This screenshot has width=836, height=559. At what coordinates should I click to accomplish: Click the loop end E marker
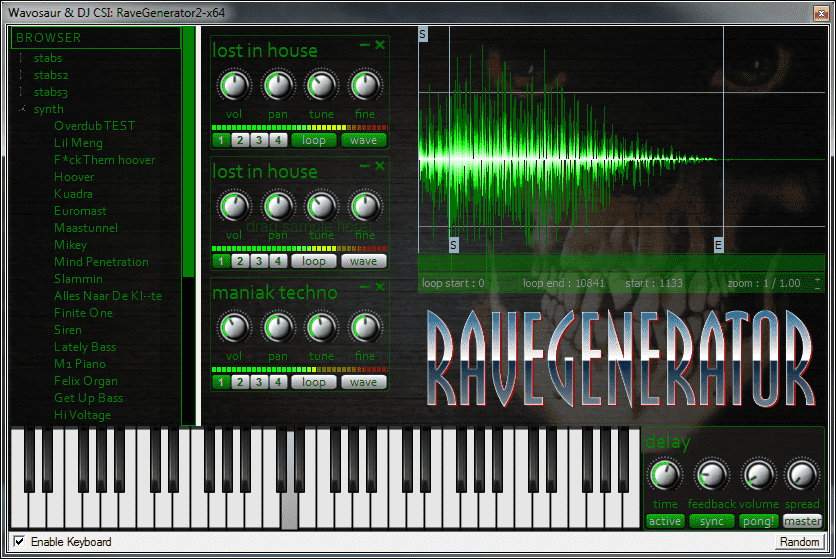(718, 245)
